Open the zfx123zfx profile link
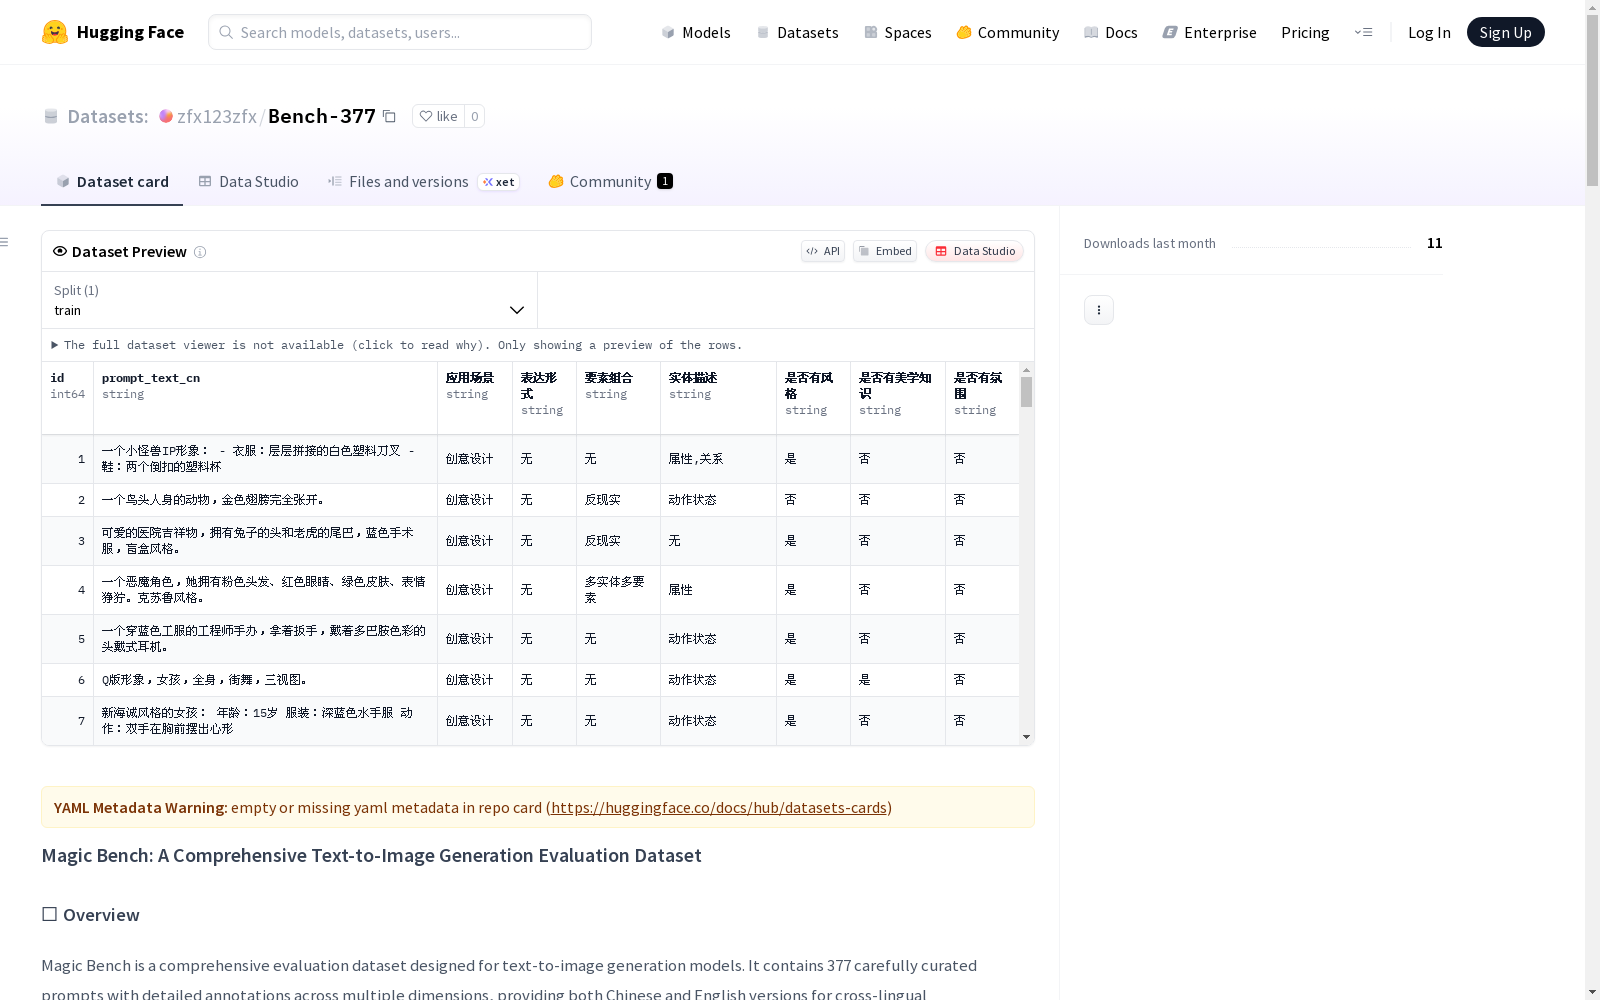The height and width of the screenshot is (1000, 1600). pyautogui.click(x=217, y=116)
